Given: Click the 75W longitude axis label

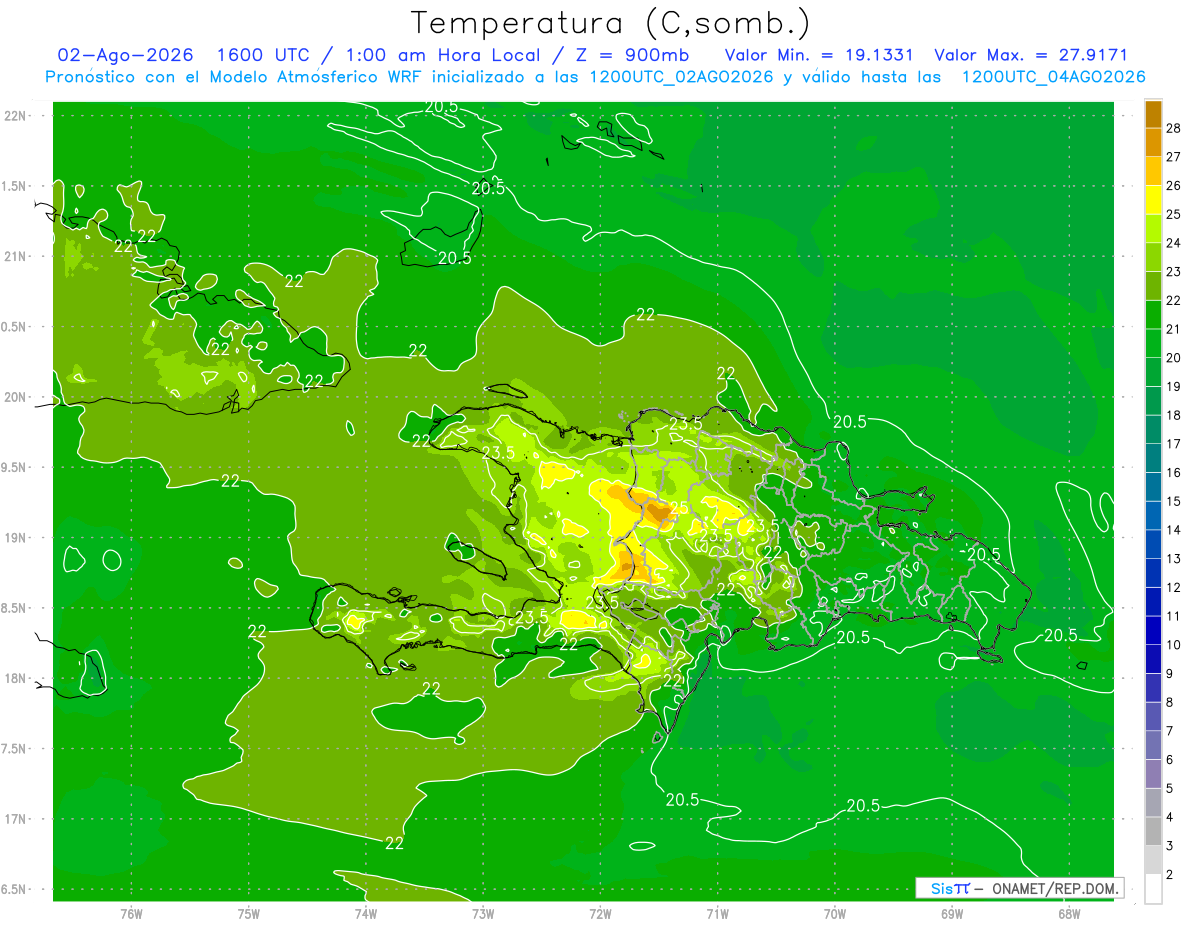Looking at the screenshot, I should pos(248,913).
